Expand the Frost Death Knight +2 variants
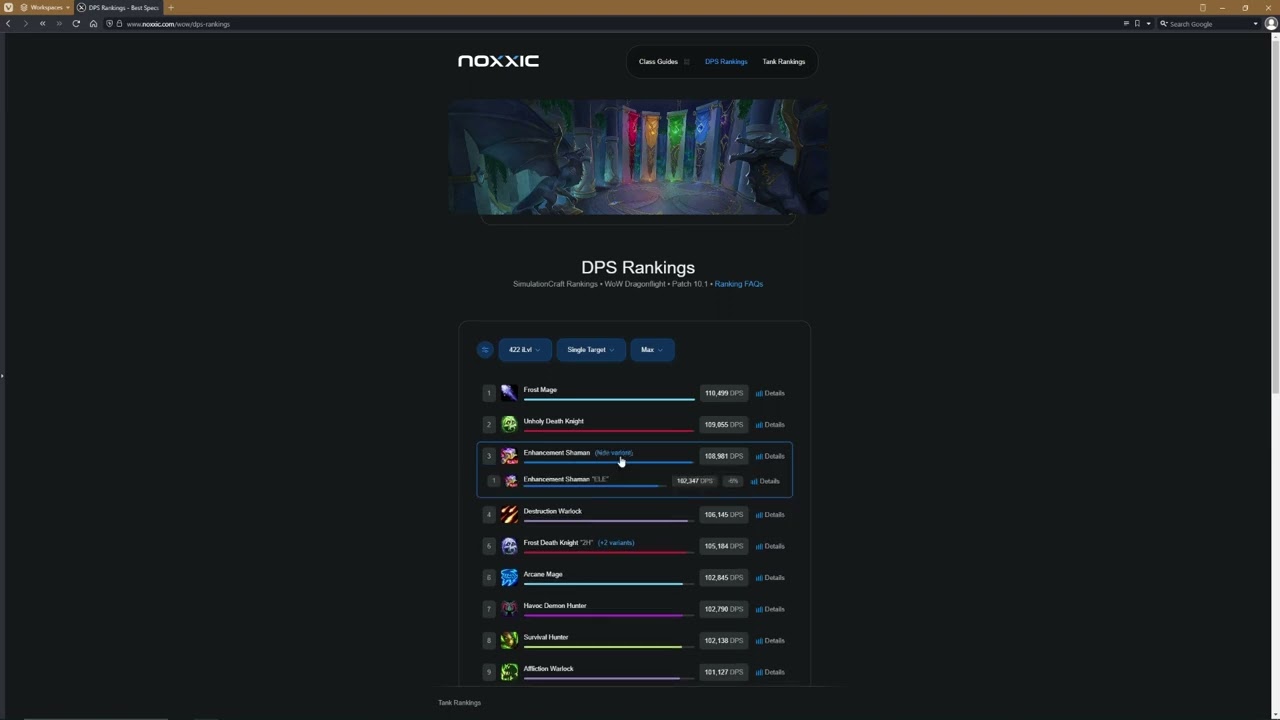 tap(616, 543)
